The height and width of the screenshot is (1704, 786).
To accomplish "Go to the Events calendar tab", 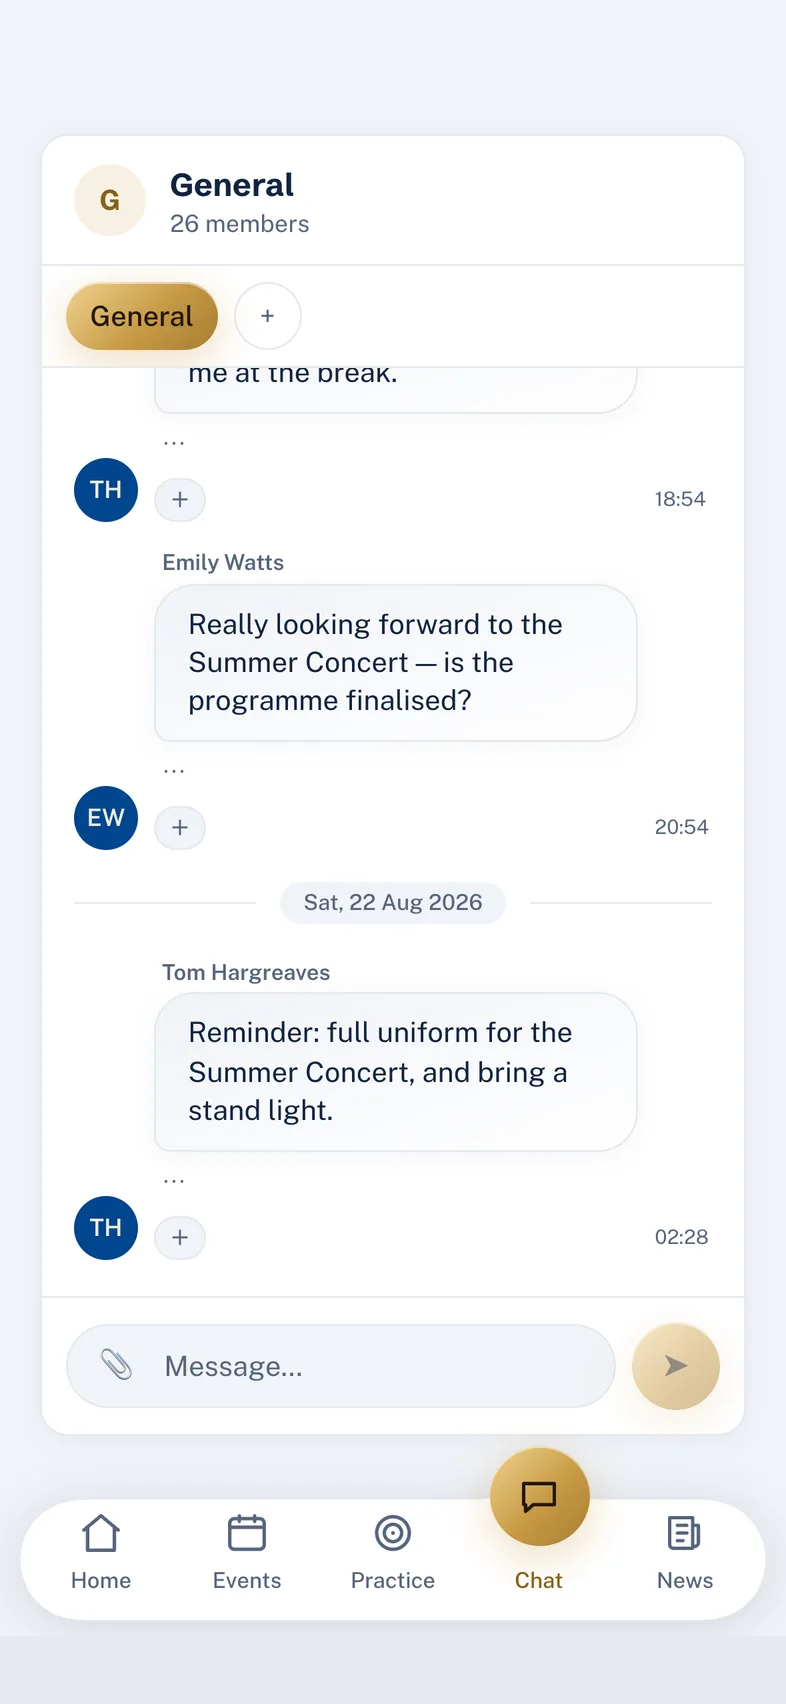I will click(247, 1552).
